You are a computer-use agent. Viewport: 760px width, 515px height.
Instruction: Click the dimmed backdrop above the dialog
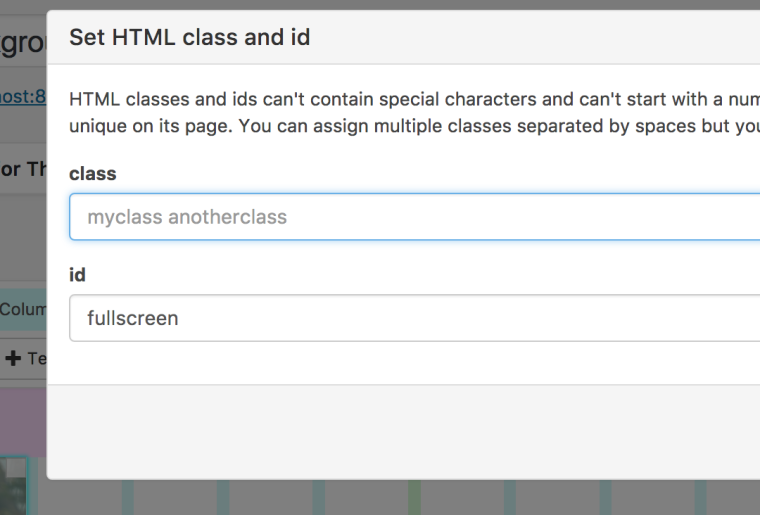(x=400, y=5)
